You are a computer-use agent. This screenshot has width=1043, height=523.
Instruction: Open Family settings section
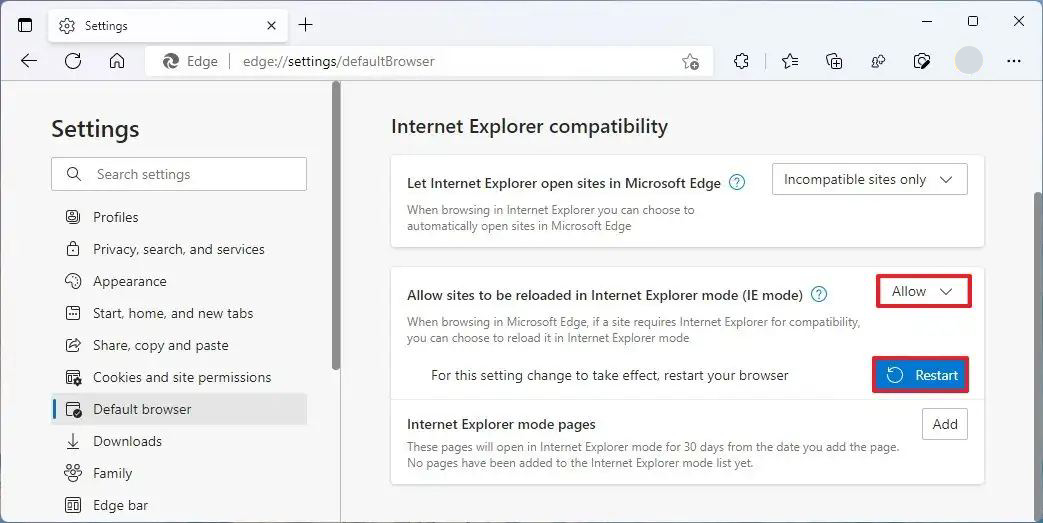(x=180, y=473)
